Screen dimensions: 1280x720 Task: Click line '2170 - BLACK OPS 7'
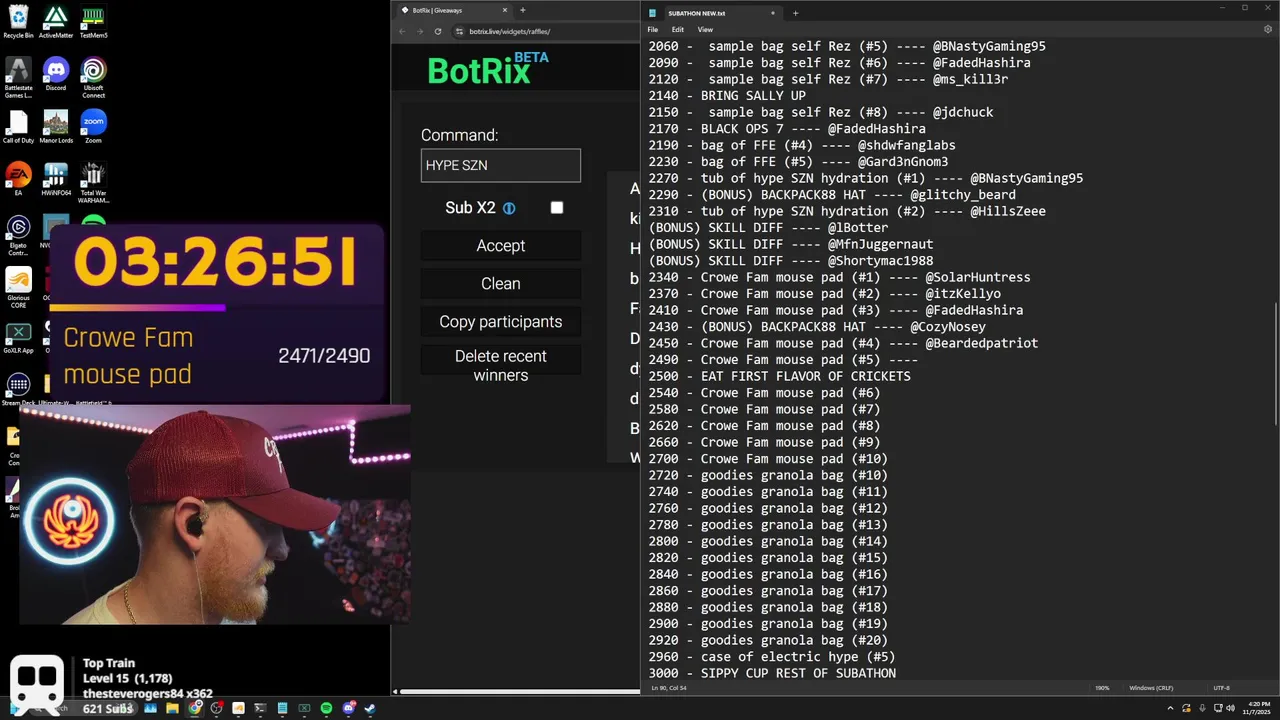pos(787,129)
